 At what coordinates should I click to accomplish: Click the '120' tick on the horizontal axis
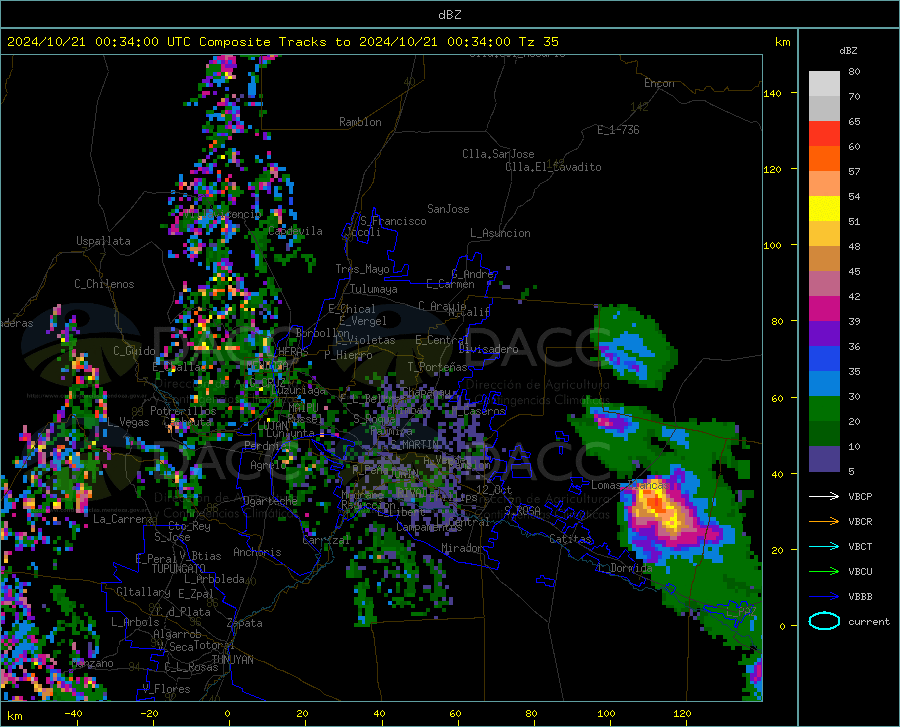(x=682, y=714)
